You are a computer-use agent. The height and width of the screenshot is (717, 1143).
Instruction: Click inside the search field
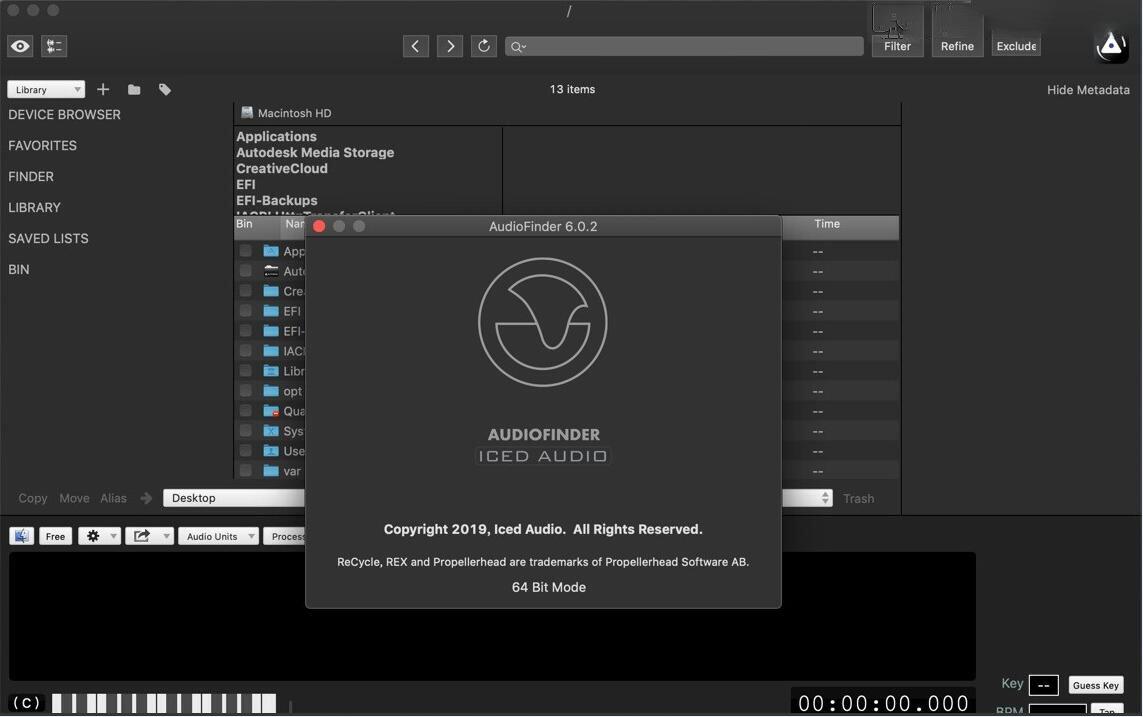pyautogui.click(x=684, y=46)
